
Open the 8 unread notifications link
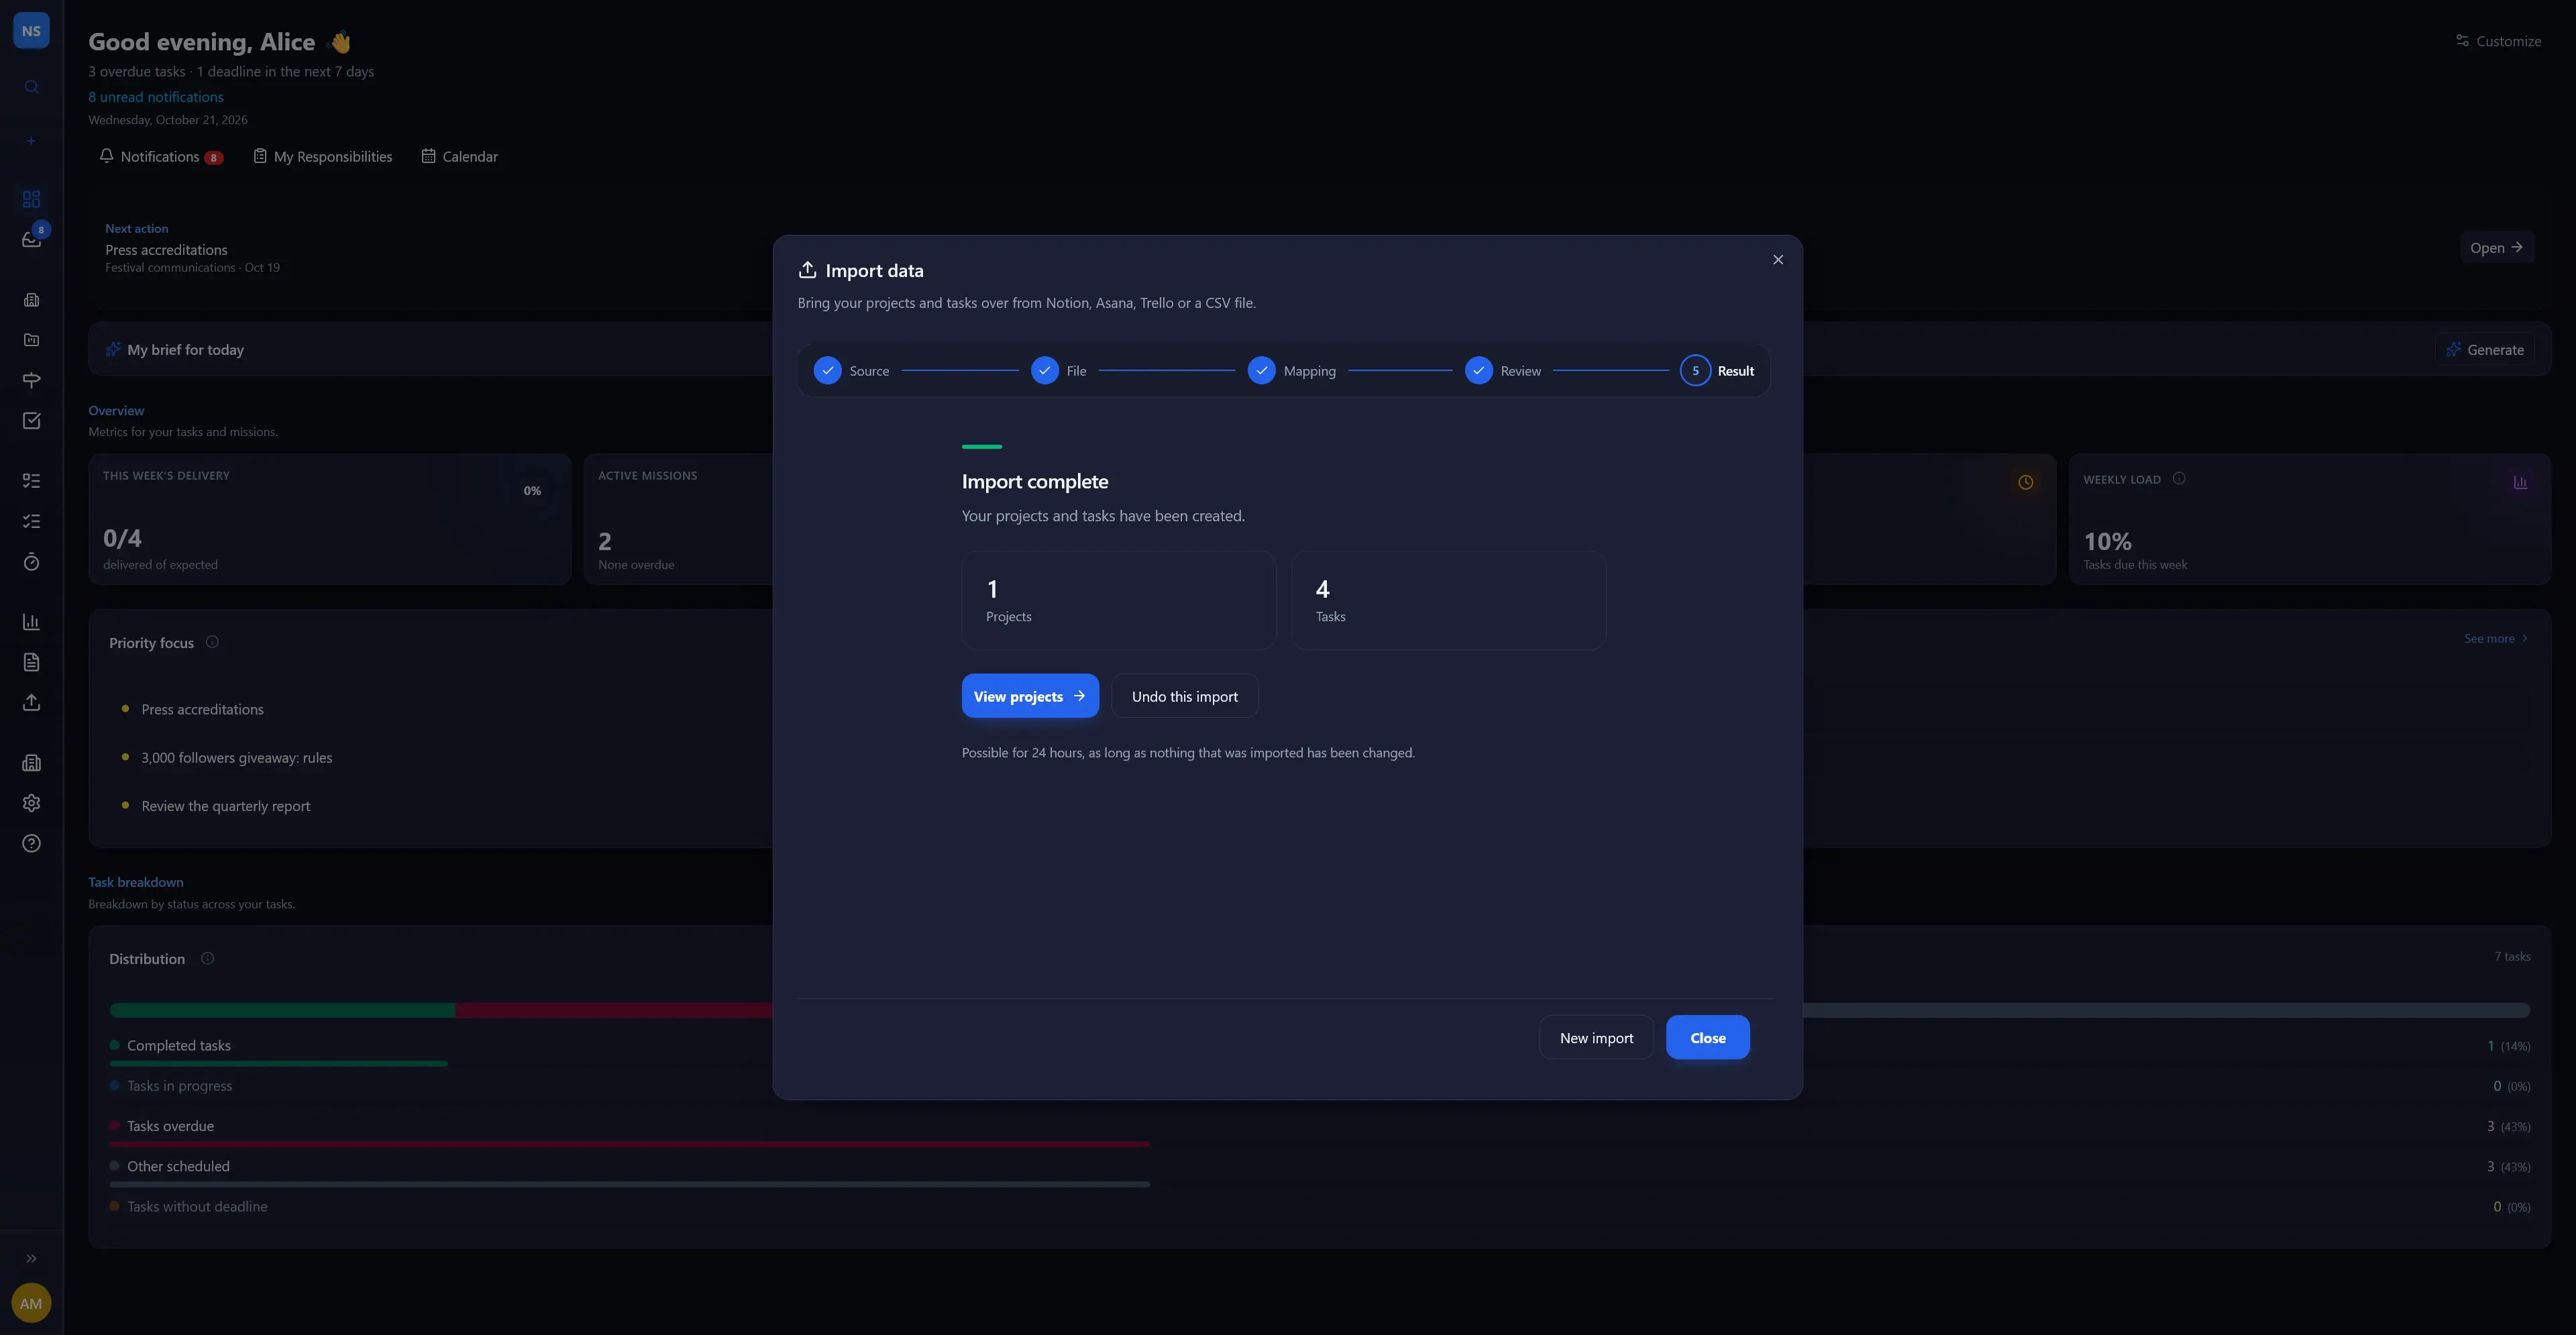[x=156, y=97]
